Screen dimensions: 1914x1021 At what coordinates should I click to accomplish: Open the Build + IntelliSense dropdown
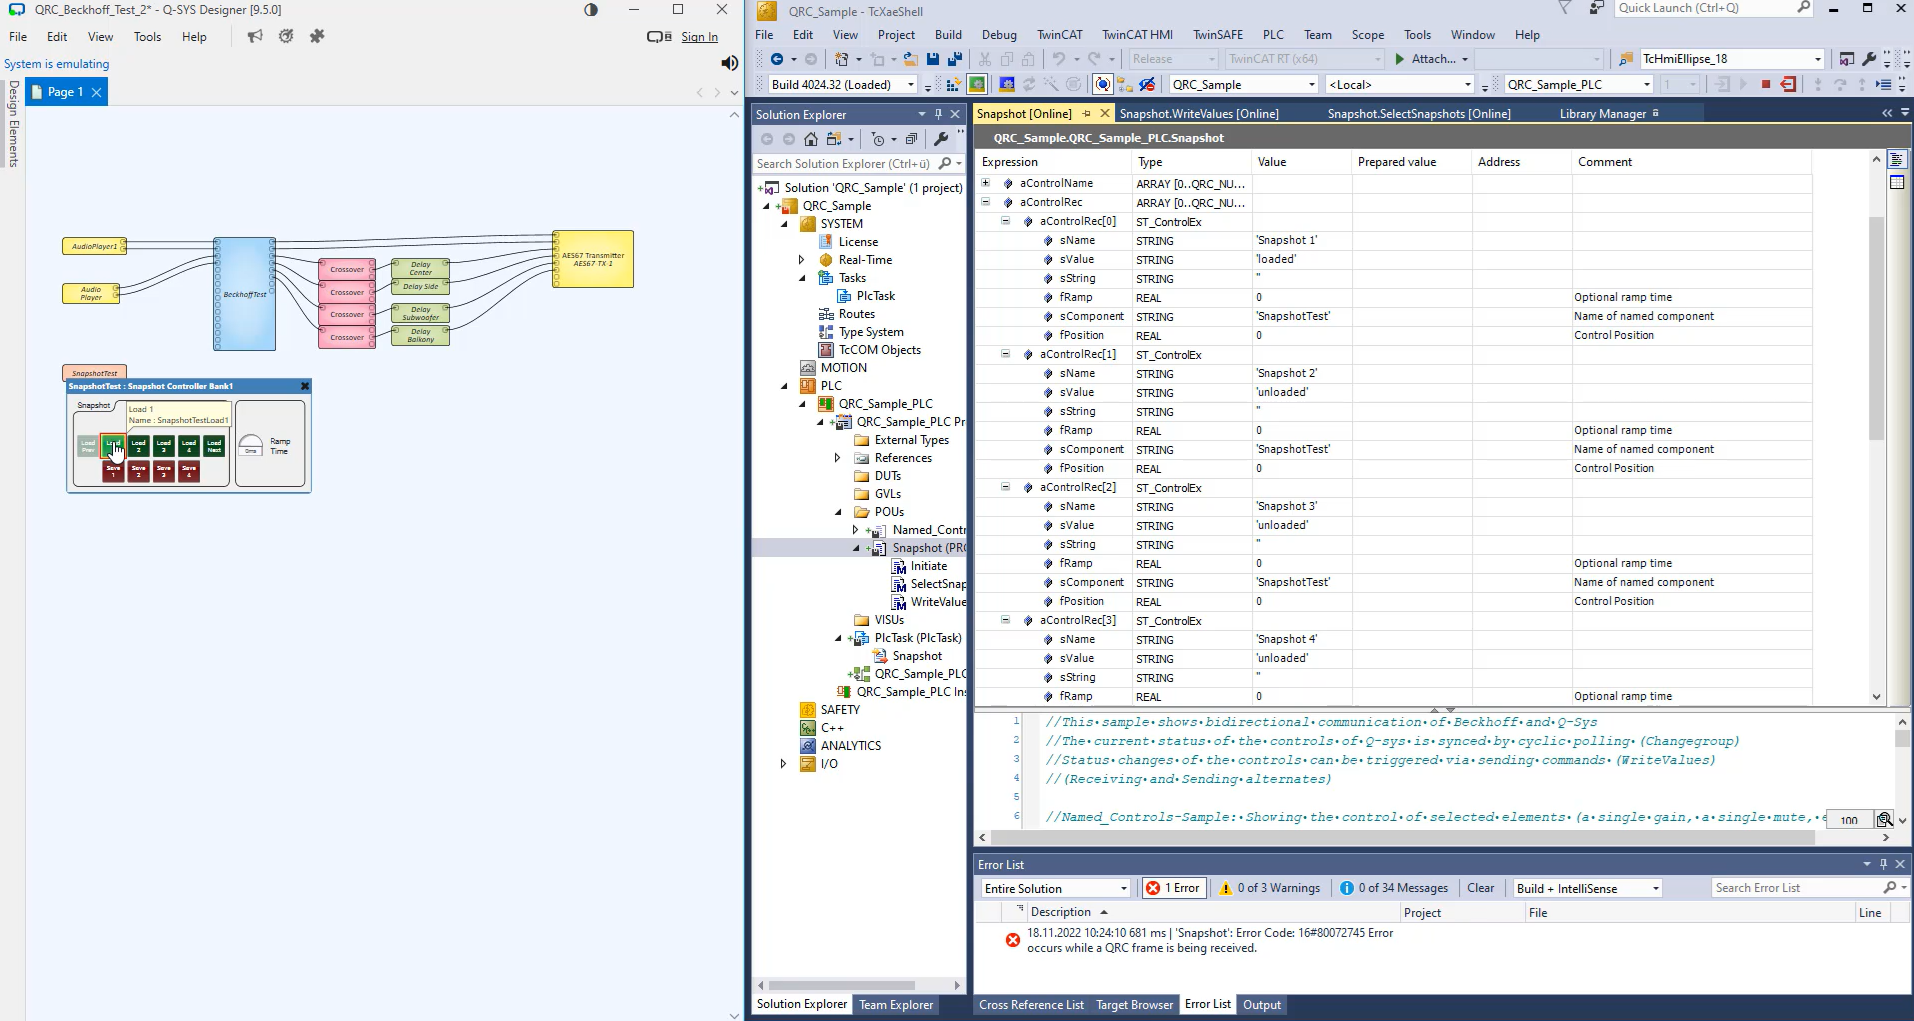pos(1587,888)
